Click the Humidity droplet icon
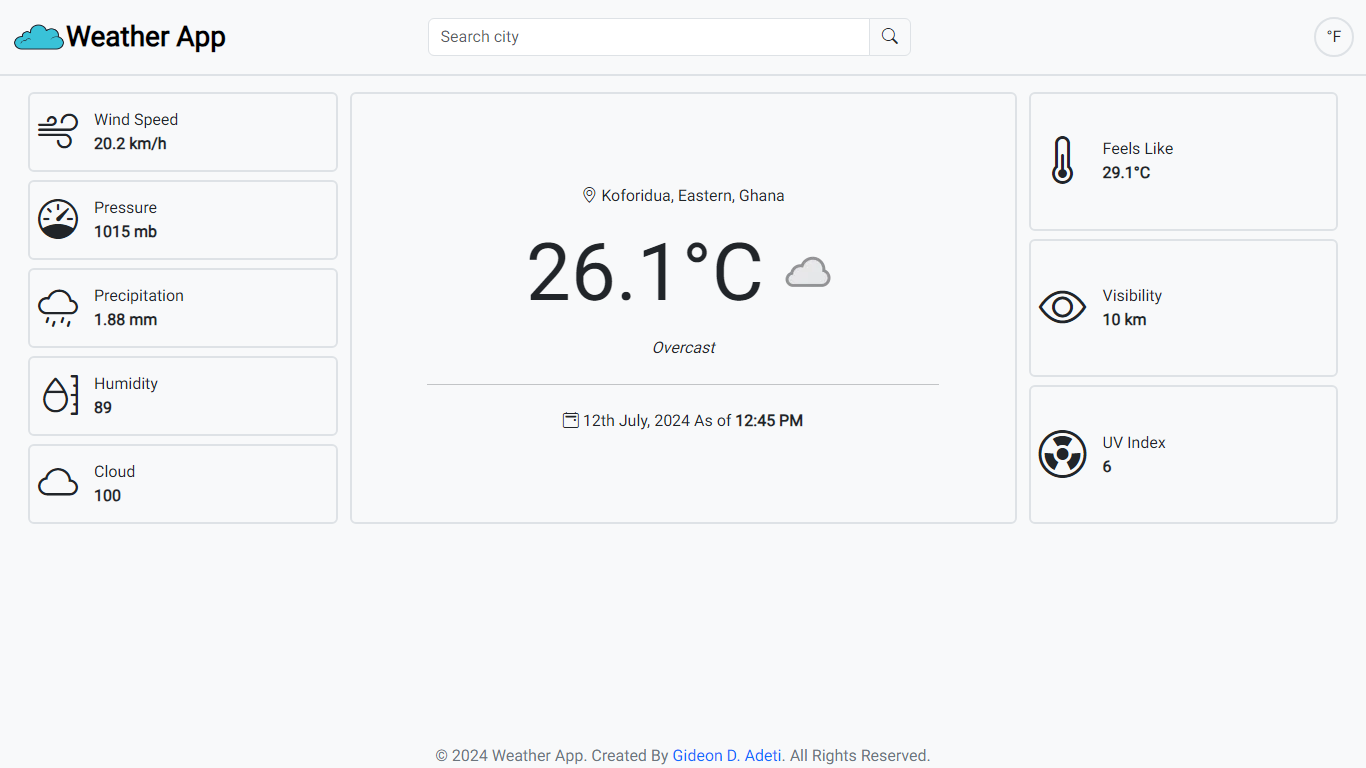The height and width of the screenshot is (768, 1366). pos(58,395)
